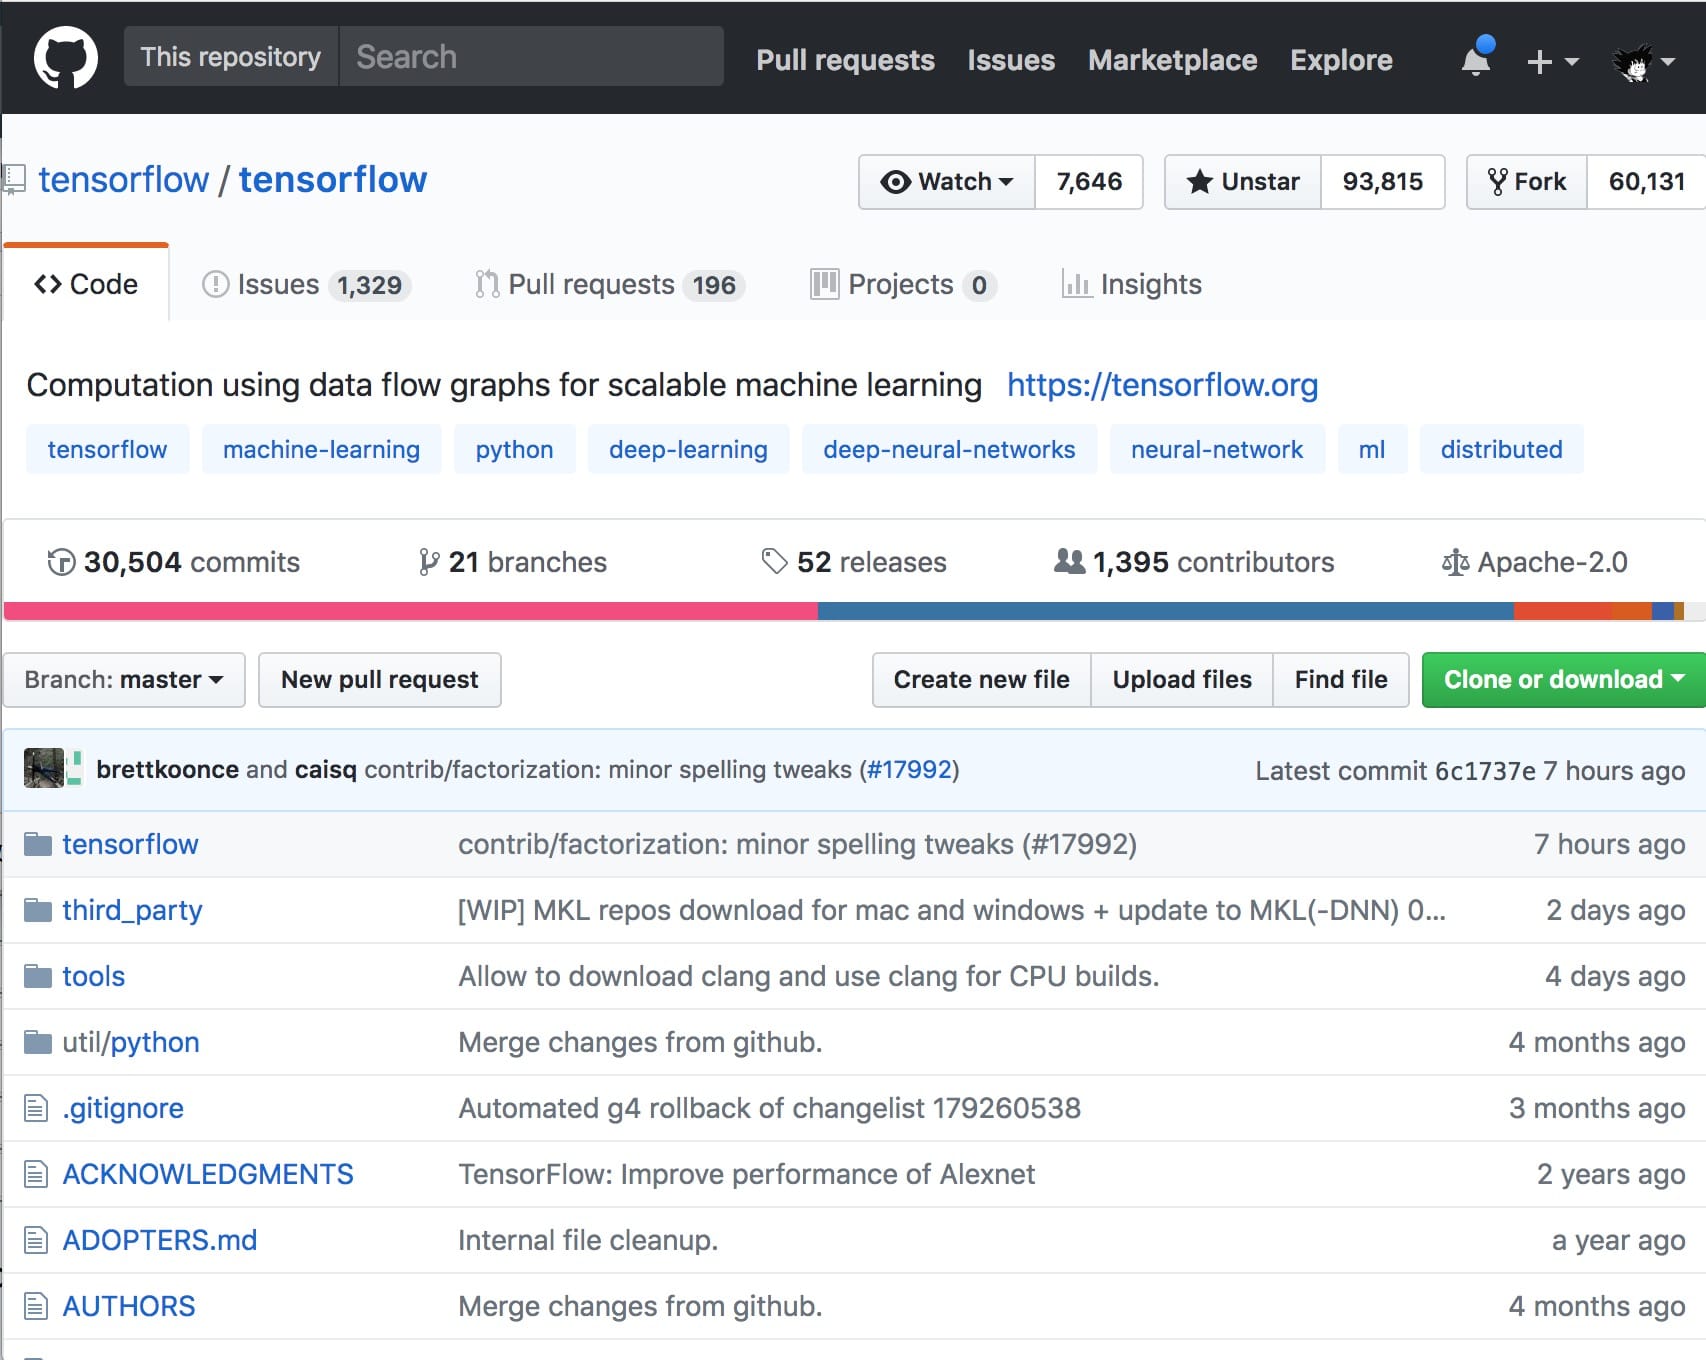The height and width of the screenshot is (1360, 1706).
Task: Open the repository Pull requests tab
Action: (610, 285)
